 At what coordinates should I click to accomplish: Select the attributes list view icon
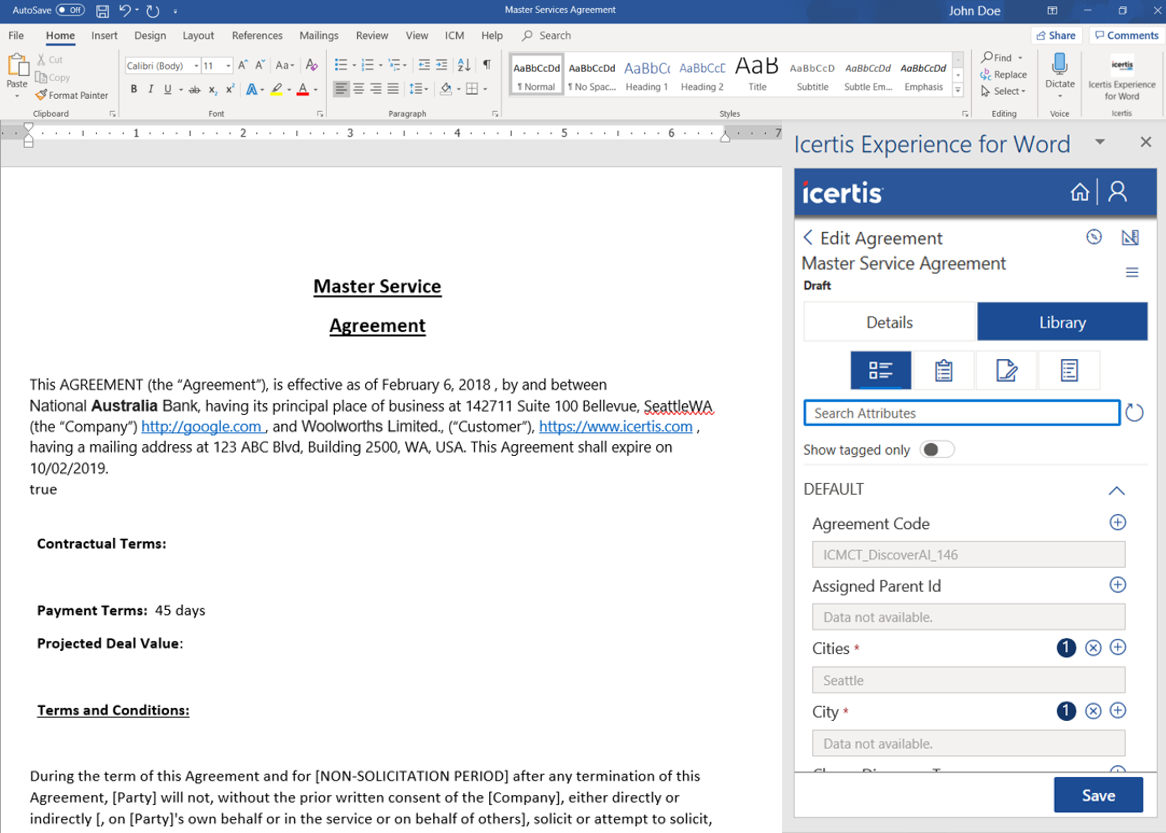pos(880,370)
